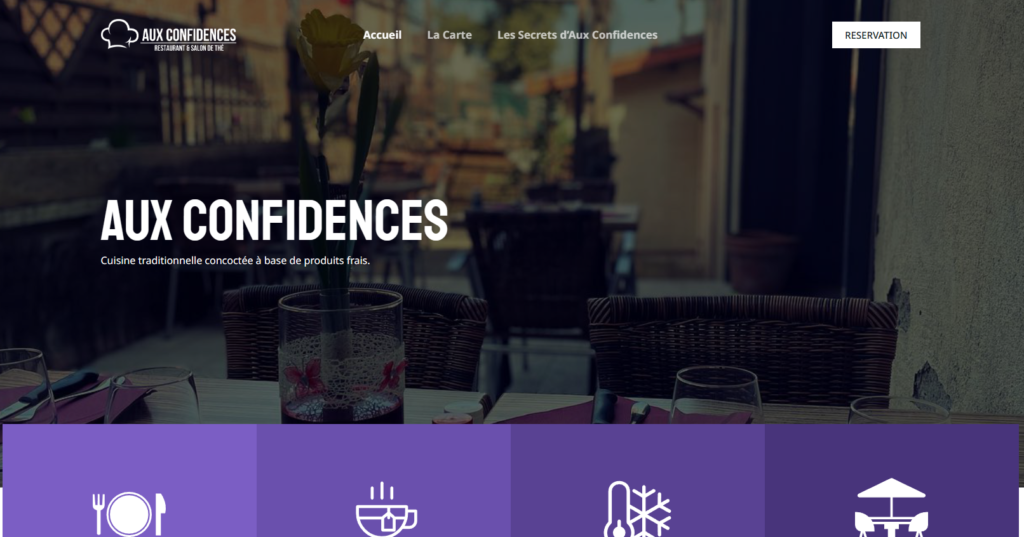
Task: Go to Les Secrets d'Aux Confidences
Action: (577, 35)
